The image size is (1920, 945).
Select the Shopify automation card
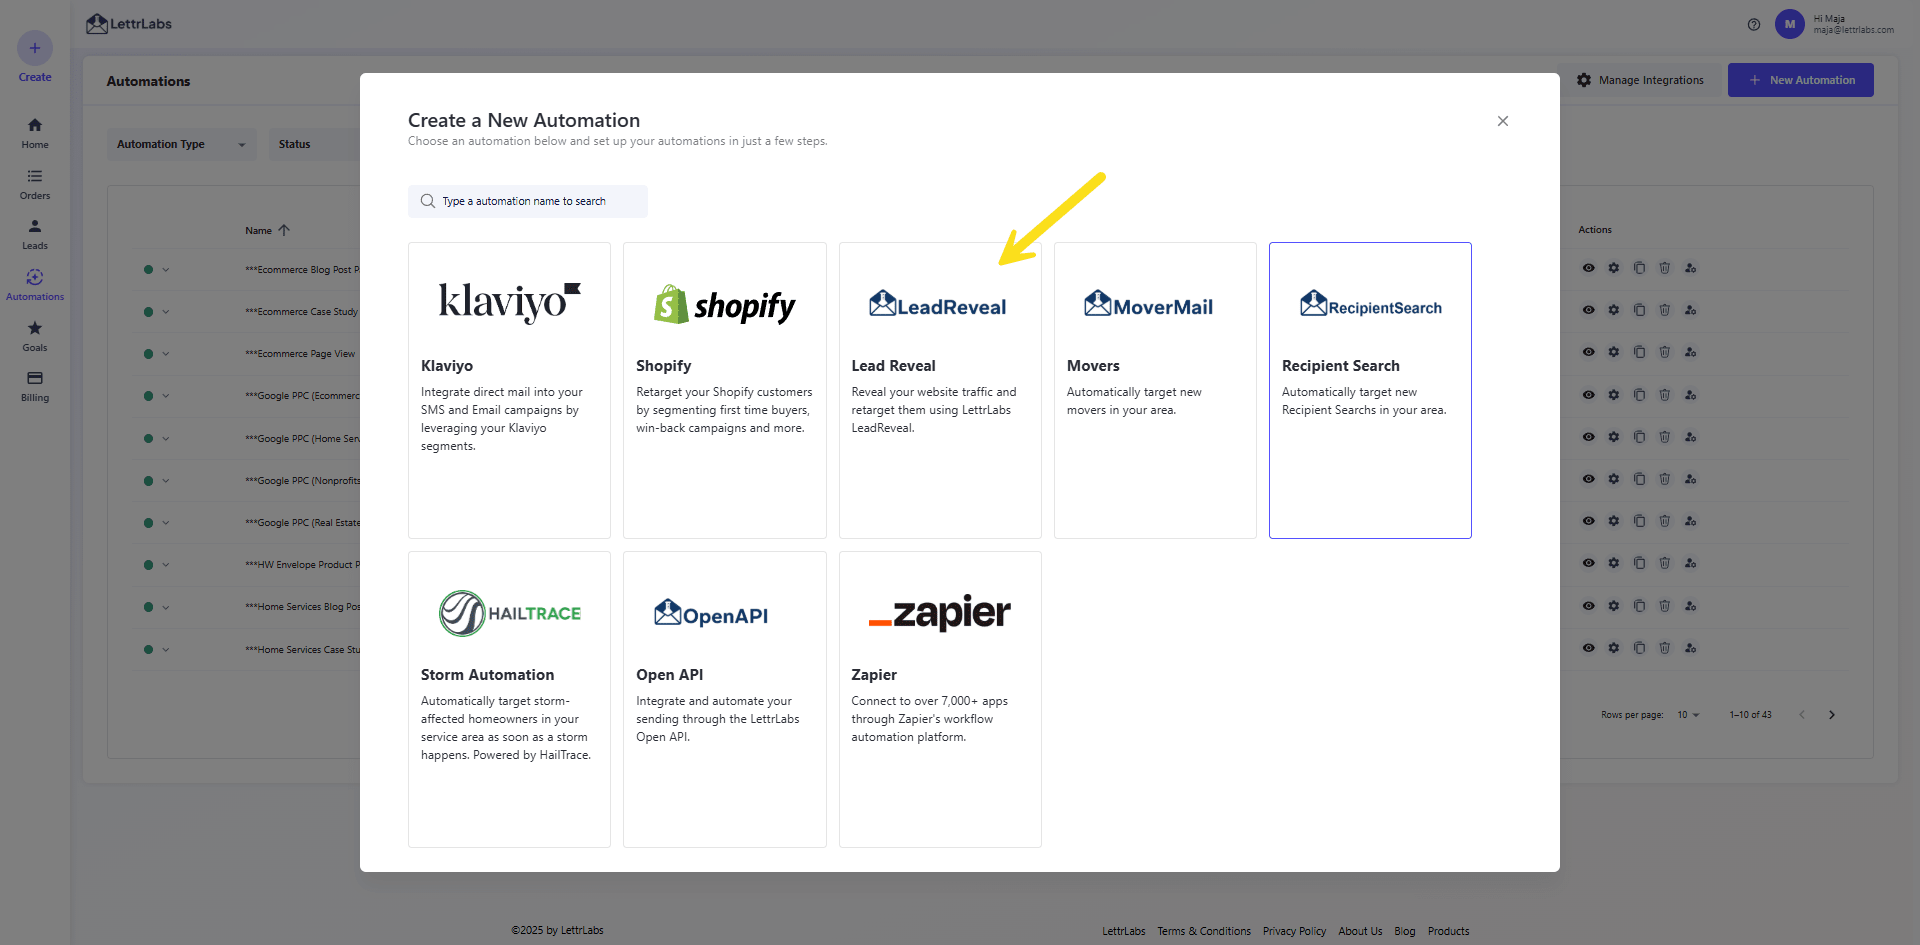pos(725,390)
